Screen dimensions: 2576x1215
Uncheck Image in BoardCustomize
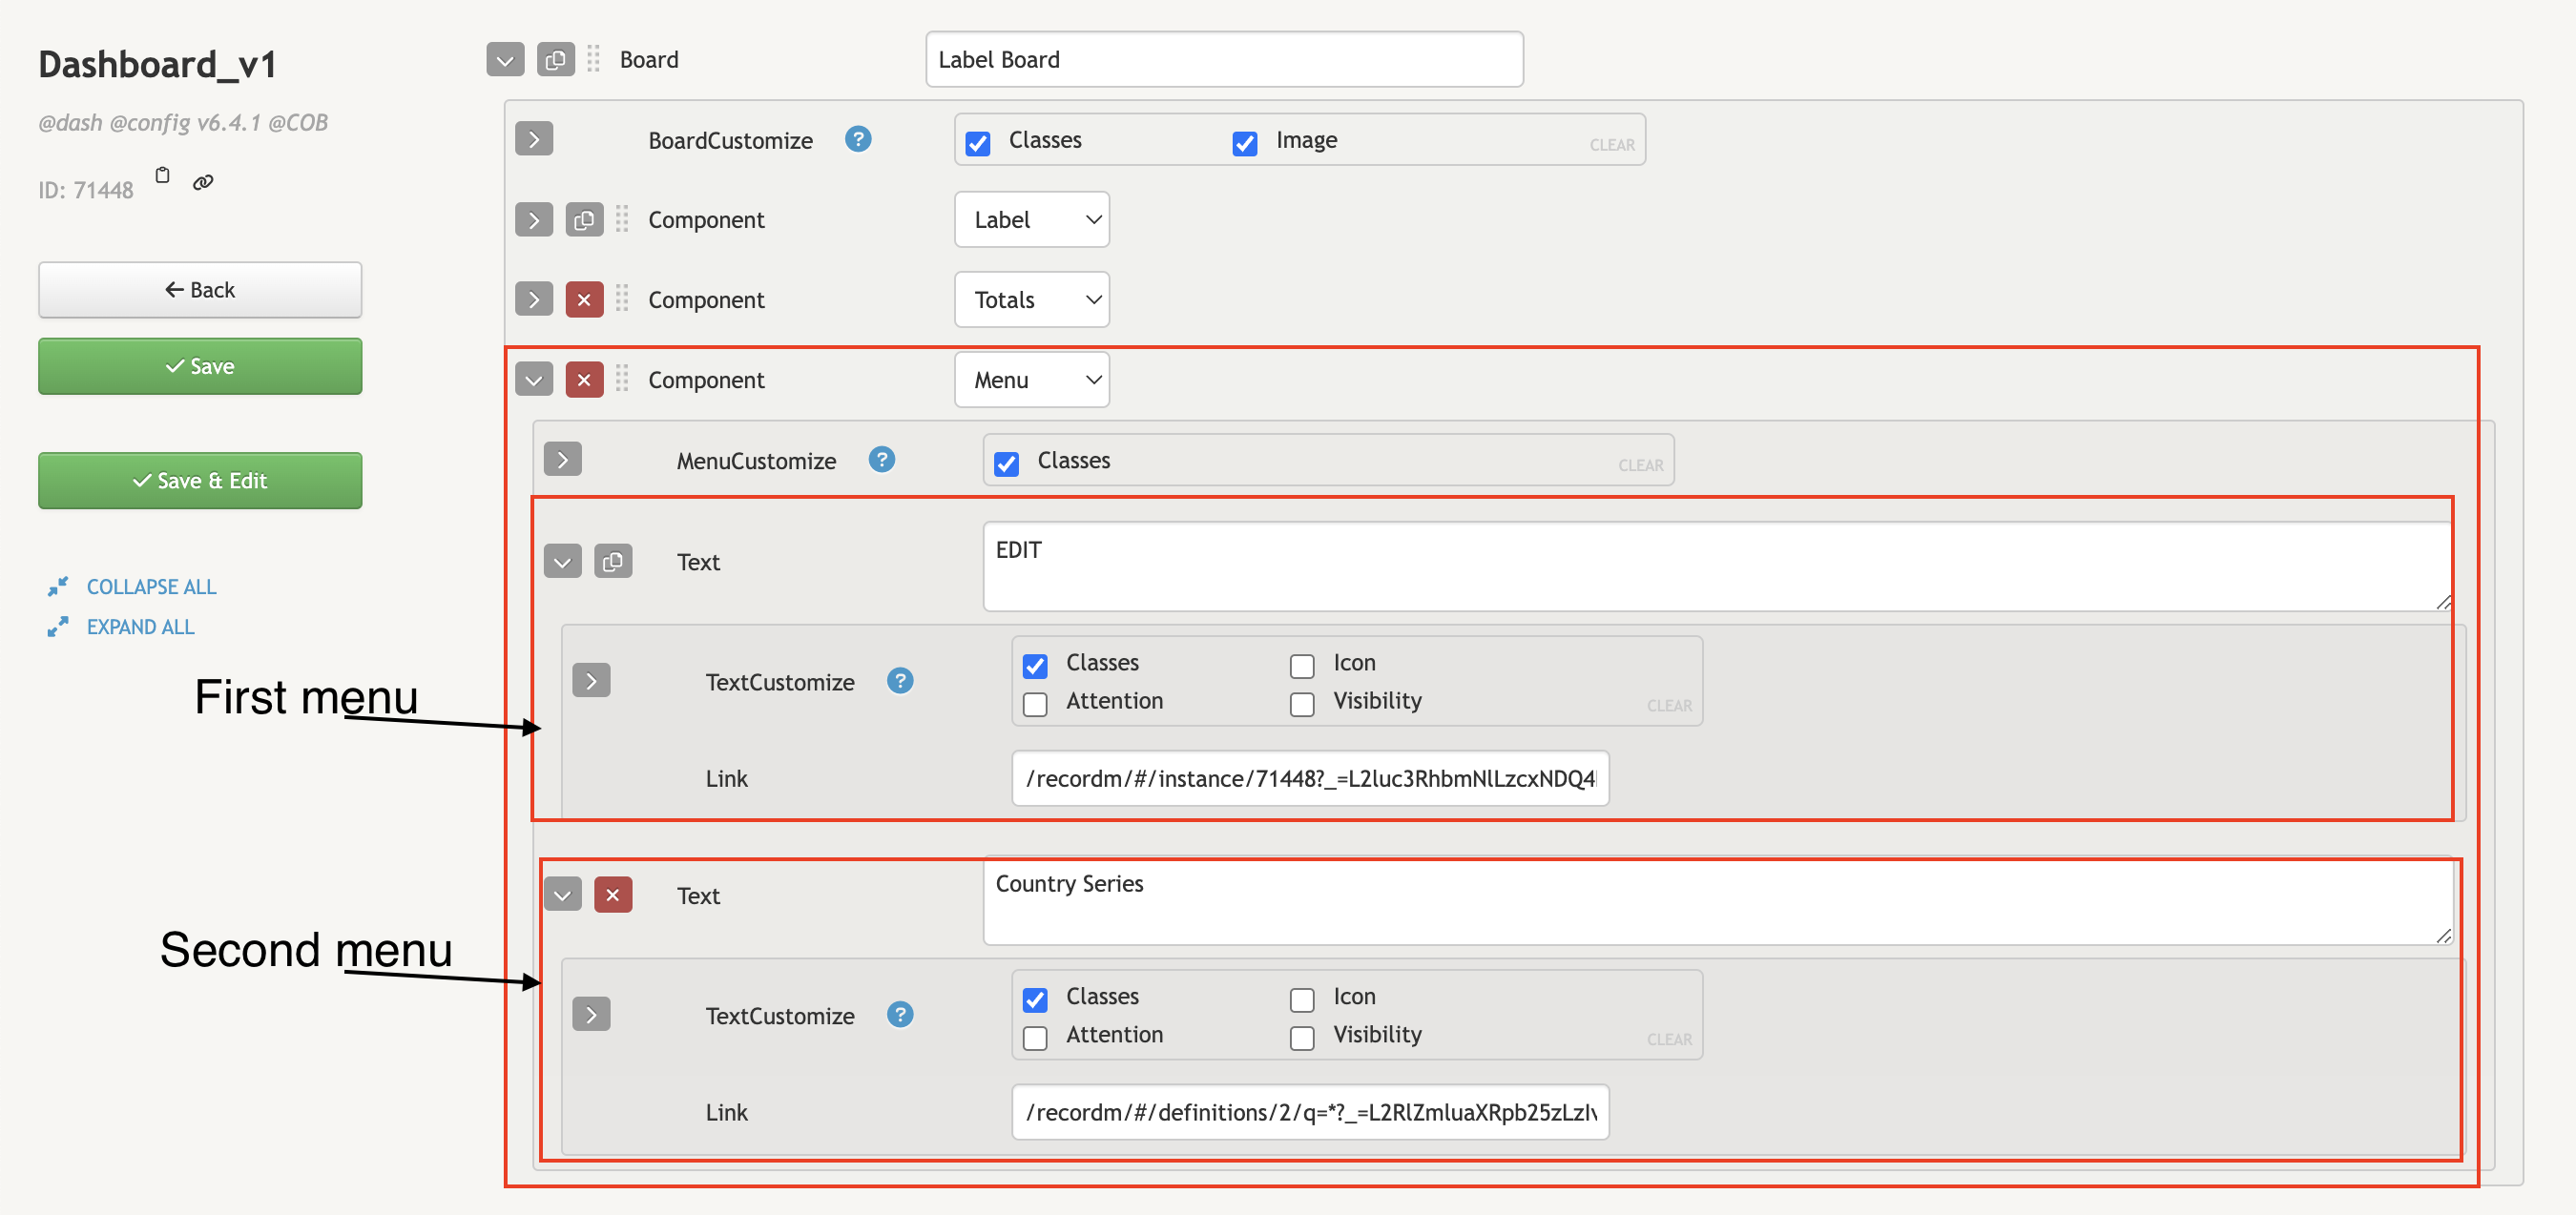tap(1244, 143)
